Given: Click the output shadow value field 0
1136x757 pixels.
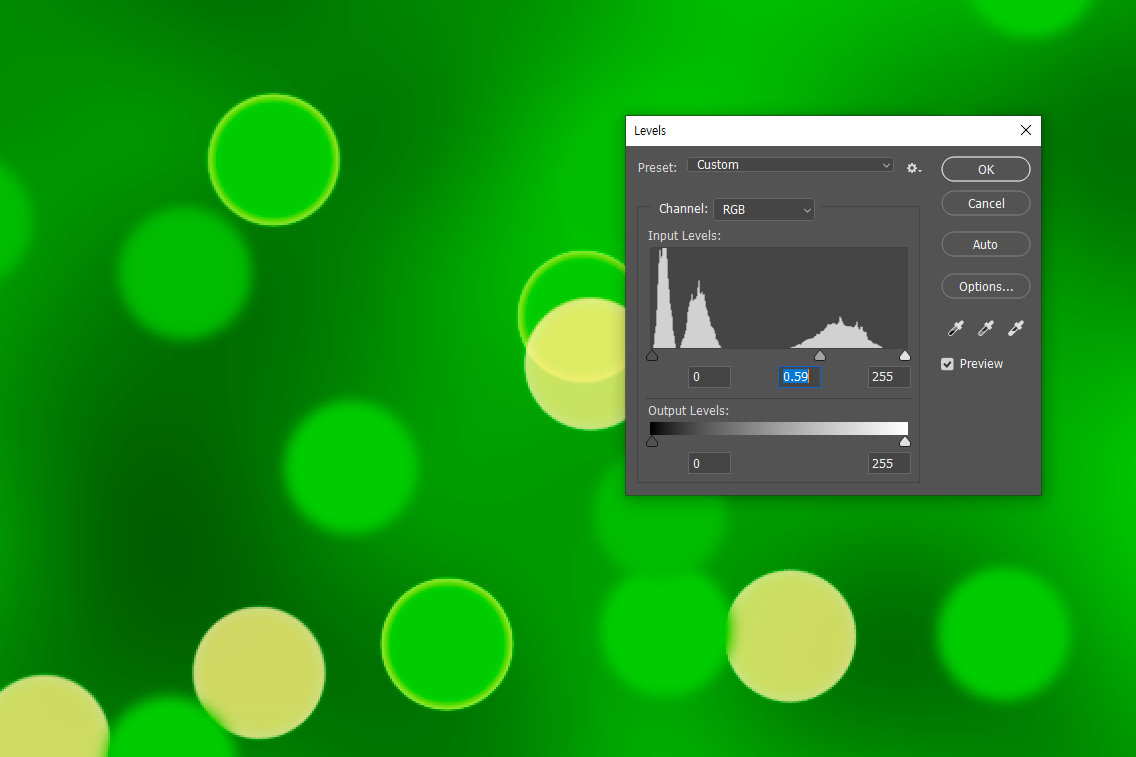Looking at the screenshot, I should [709, 464].
